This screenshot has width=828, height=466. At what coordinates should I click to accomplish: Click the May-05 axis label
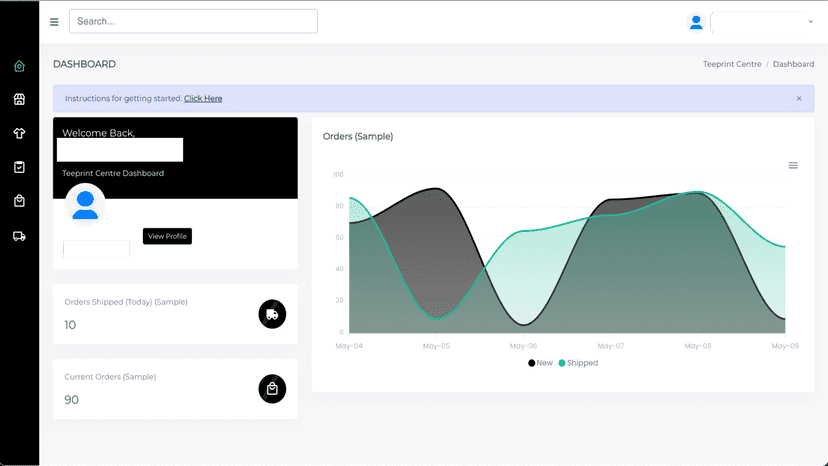(436, 346)
